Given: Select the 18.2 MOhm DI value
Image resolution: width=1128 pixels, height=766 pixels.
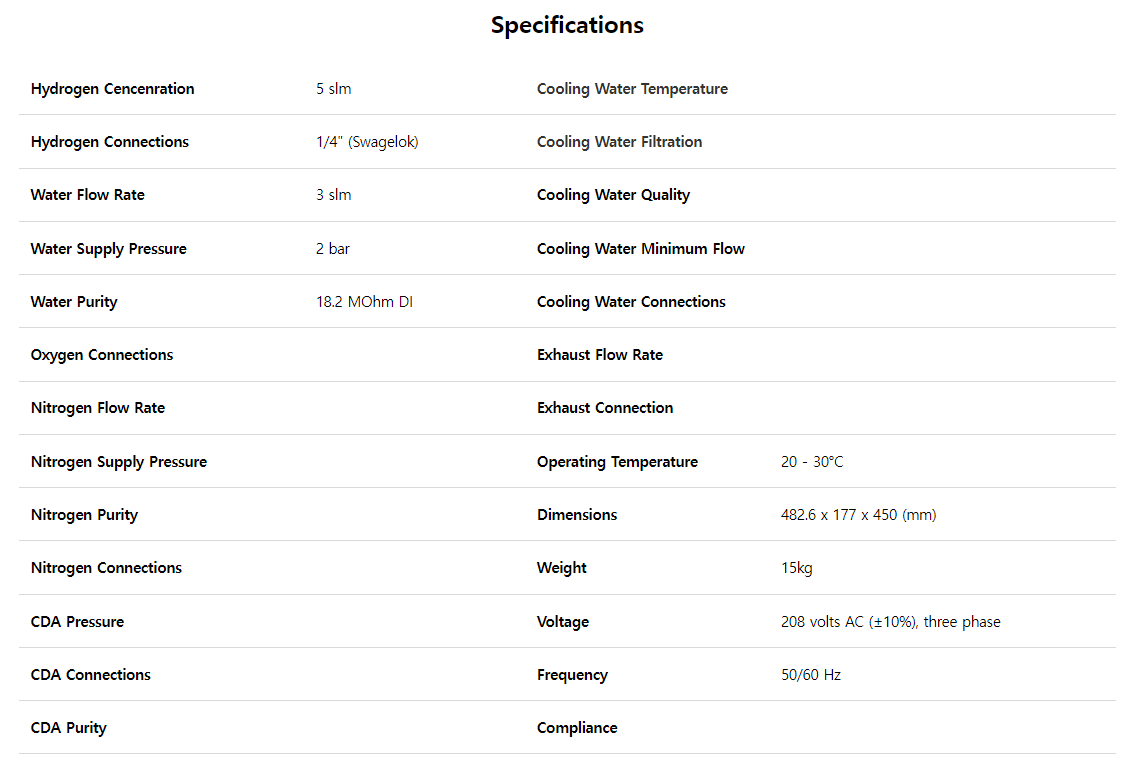Looking at the screenshot, I should (364, 302).
